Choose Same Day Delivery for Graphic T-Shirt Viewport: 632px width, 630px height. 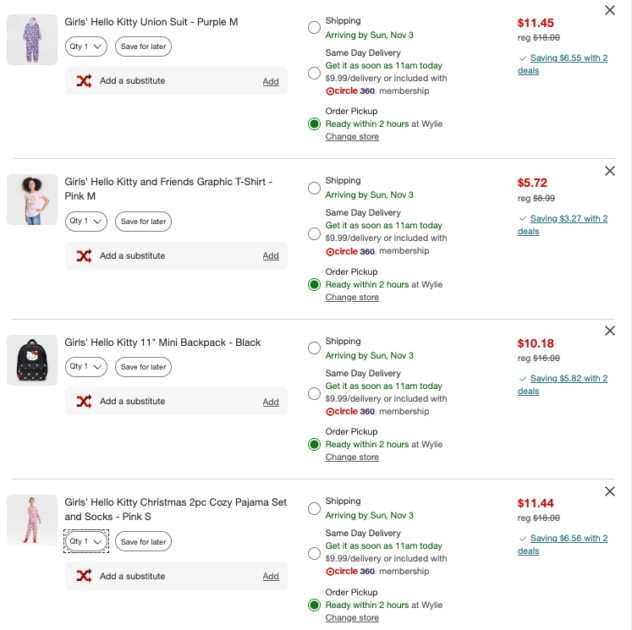click(315, 233)
